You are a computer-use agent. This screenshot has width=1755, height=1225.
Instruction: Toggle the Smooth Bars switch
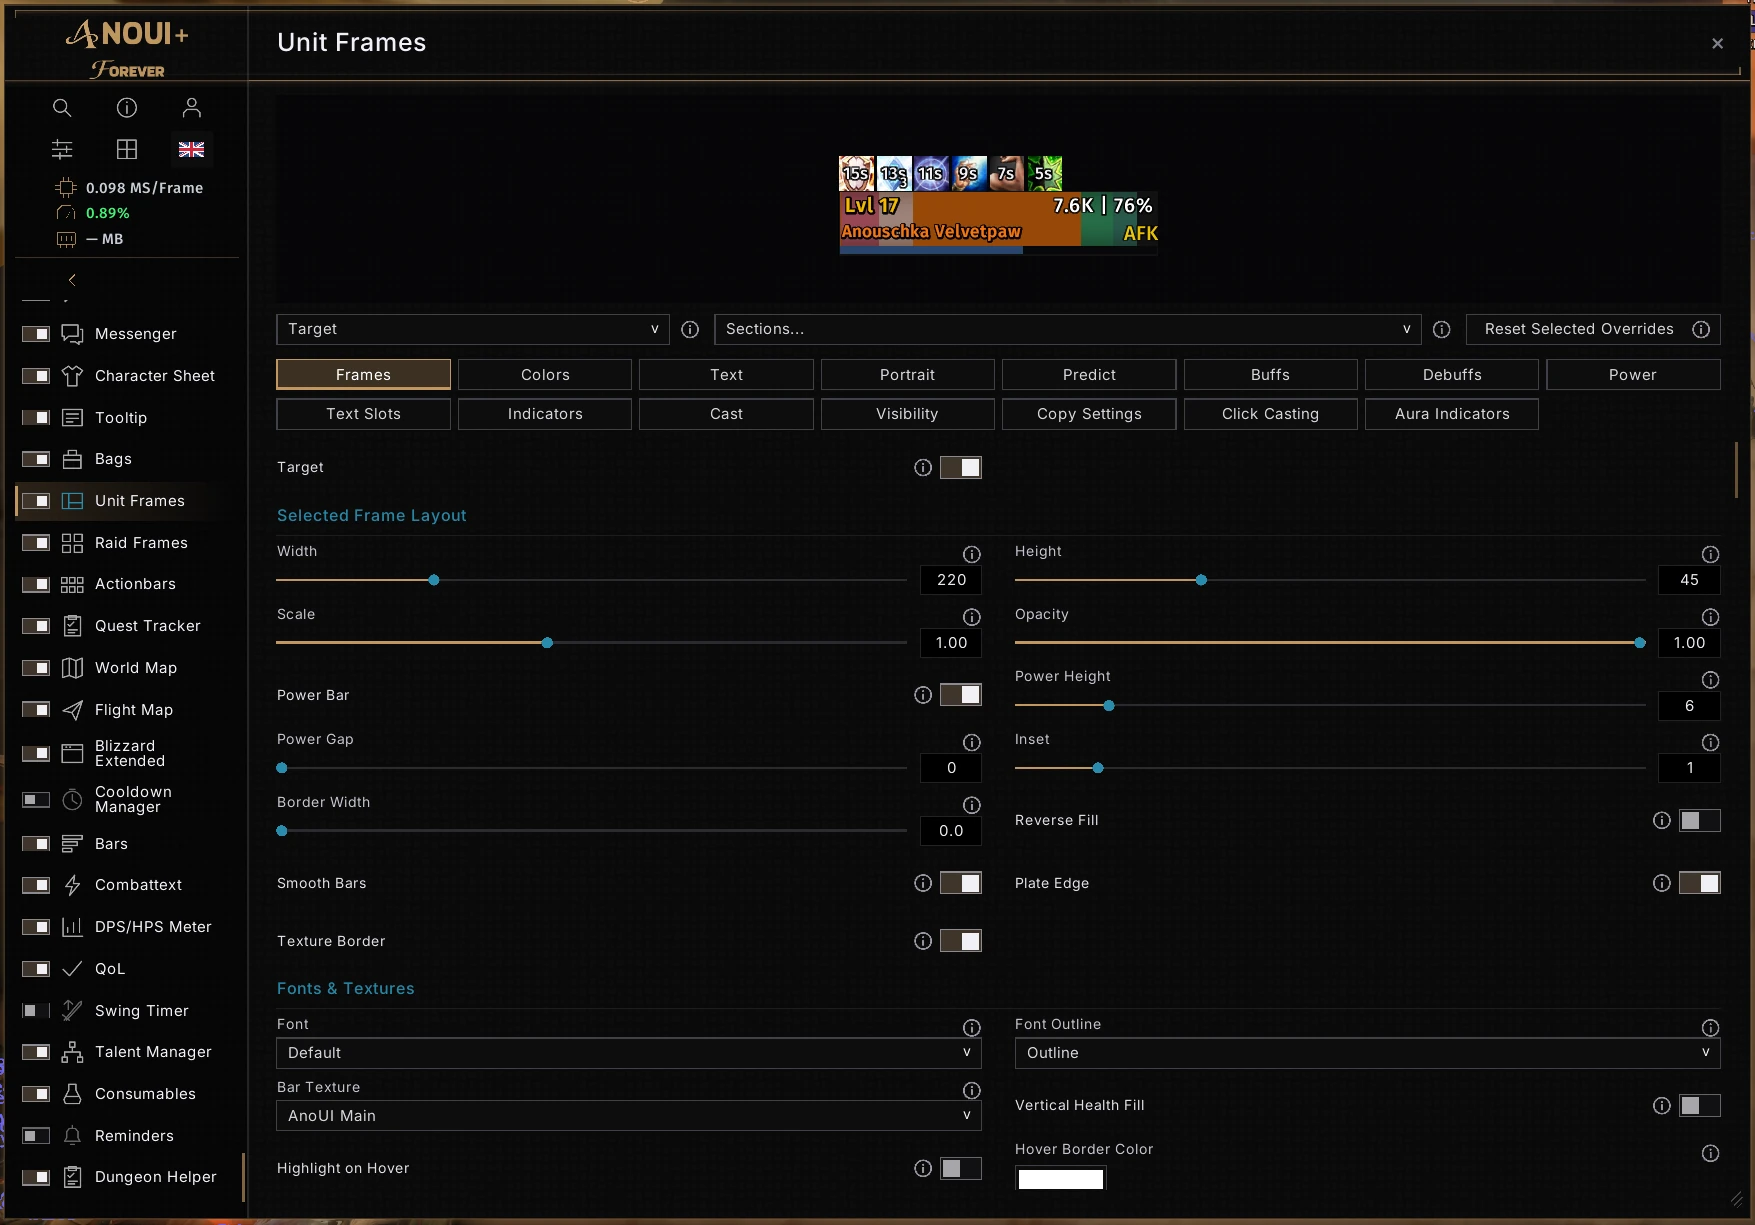click(961, 883)
